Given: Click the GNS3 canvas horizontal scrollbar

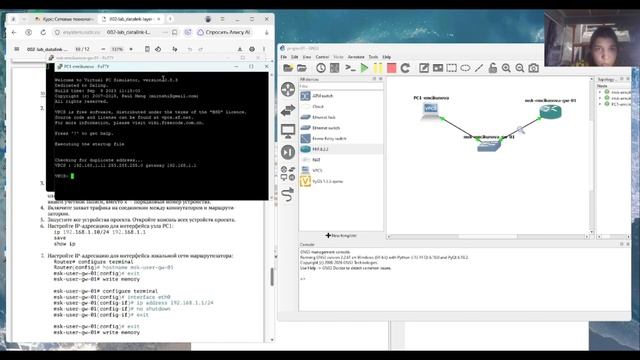Looking at the screenshot, I should pos(488,237).
